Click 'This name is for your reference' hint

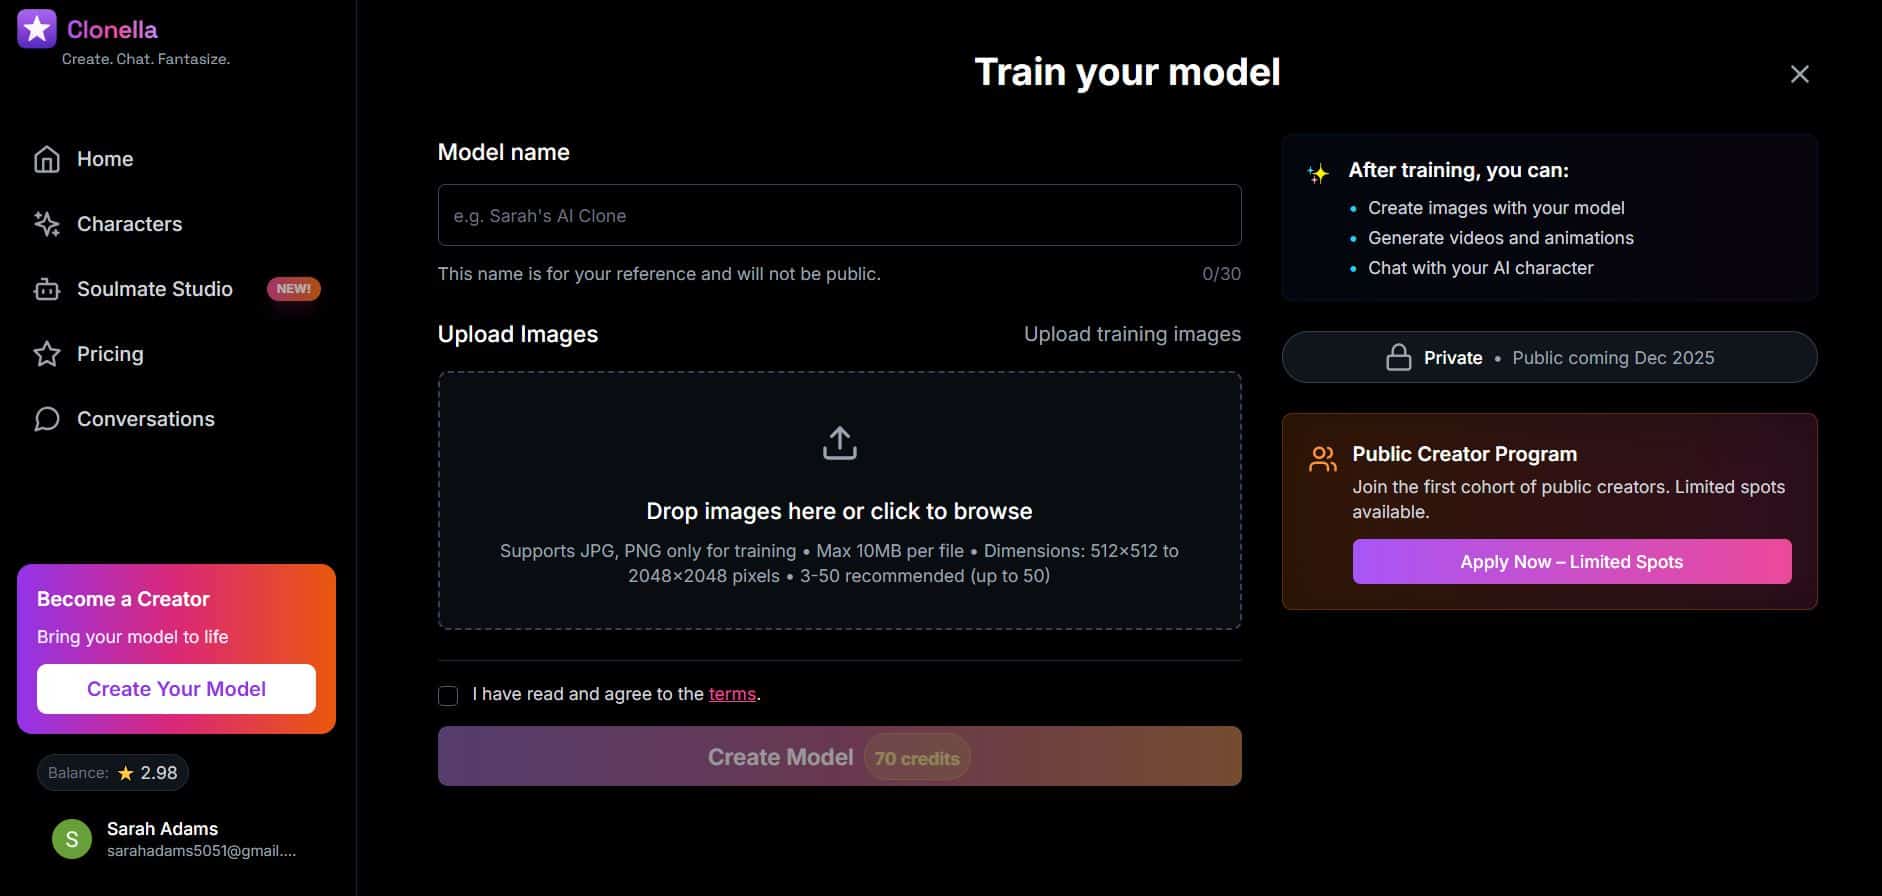pos(659,274)
